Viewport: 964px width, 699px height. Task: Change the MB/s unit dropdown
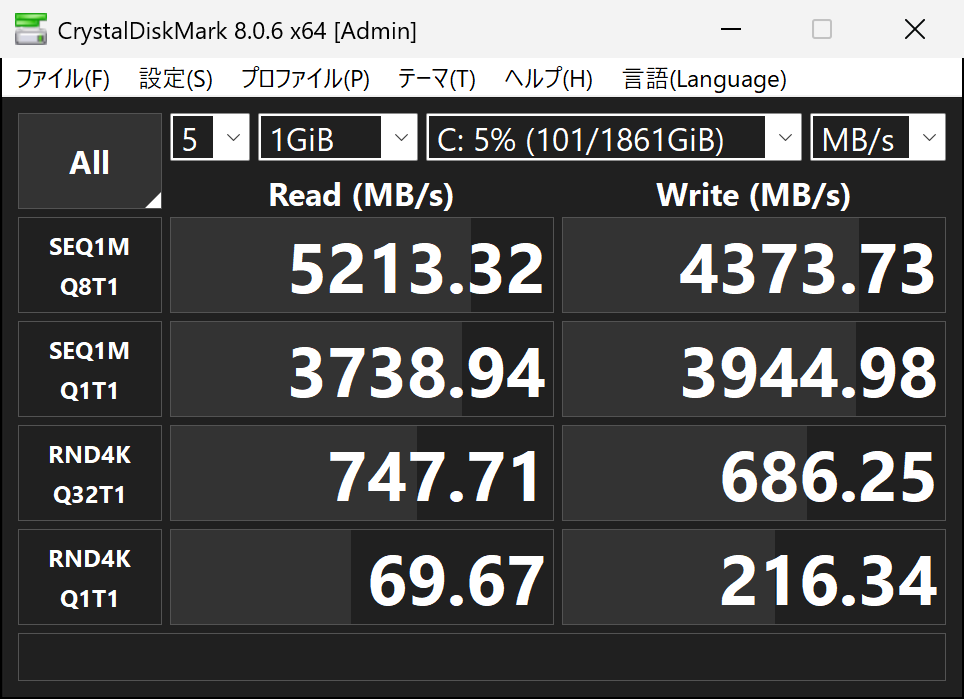pos(877,138)
